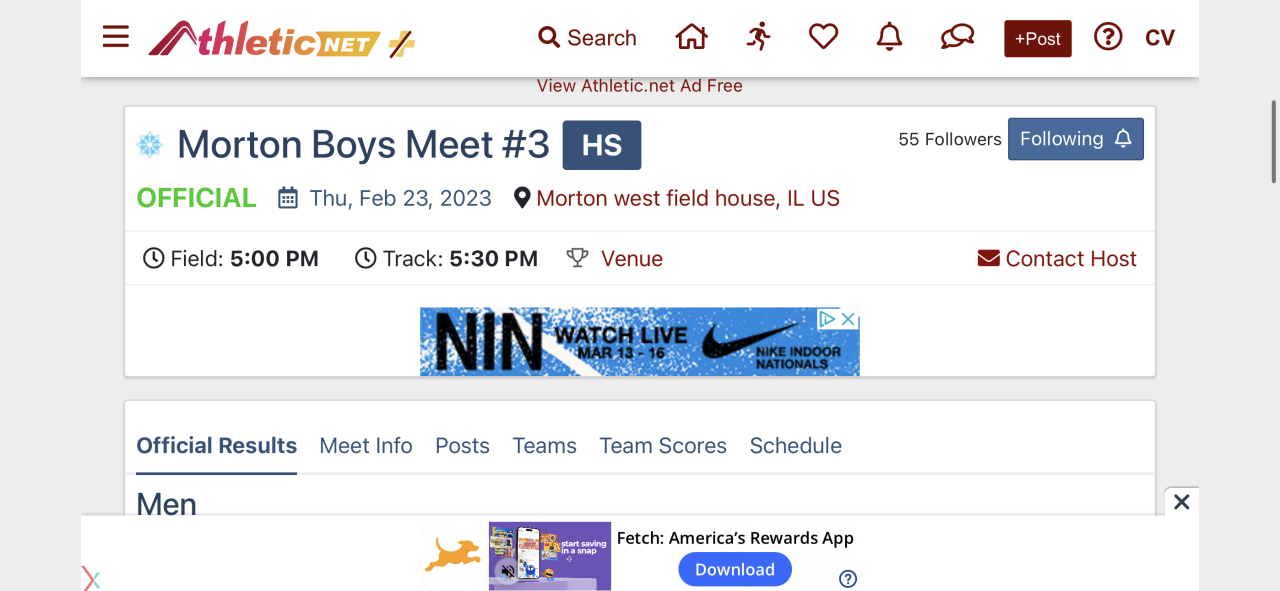
Task: Click the Search magnifier icon
Action: click(x=549, y=38)
